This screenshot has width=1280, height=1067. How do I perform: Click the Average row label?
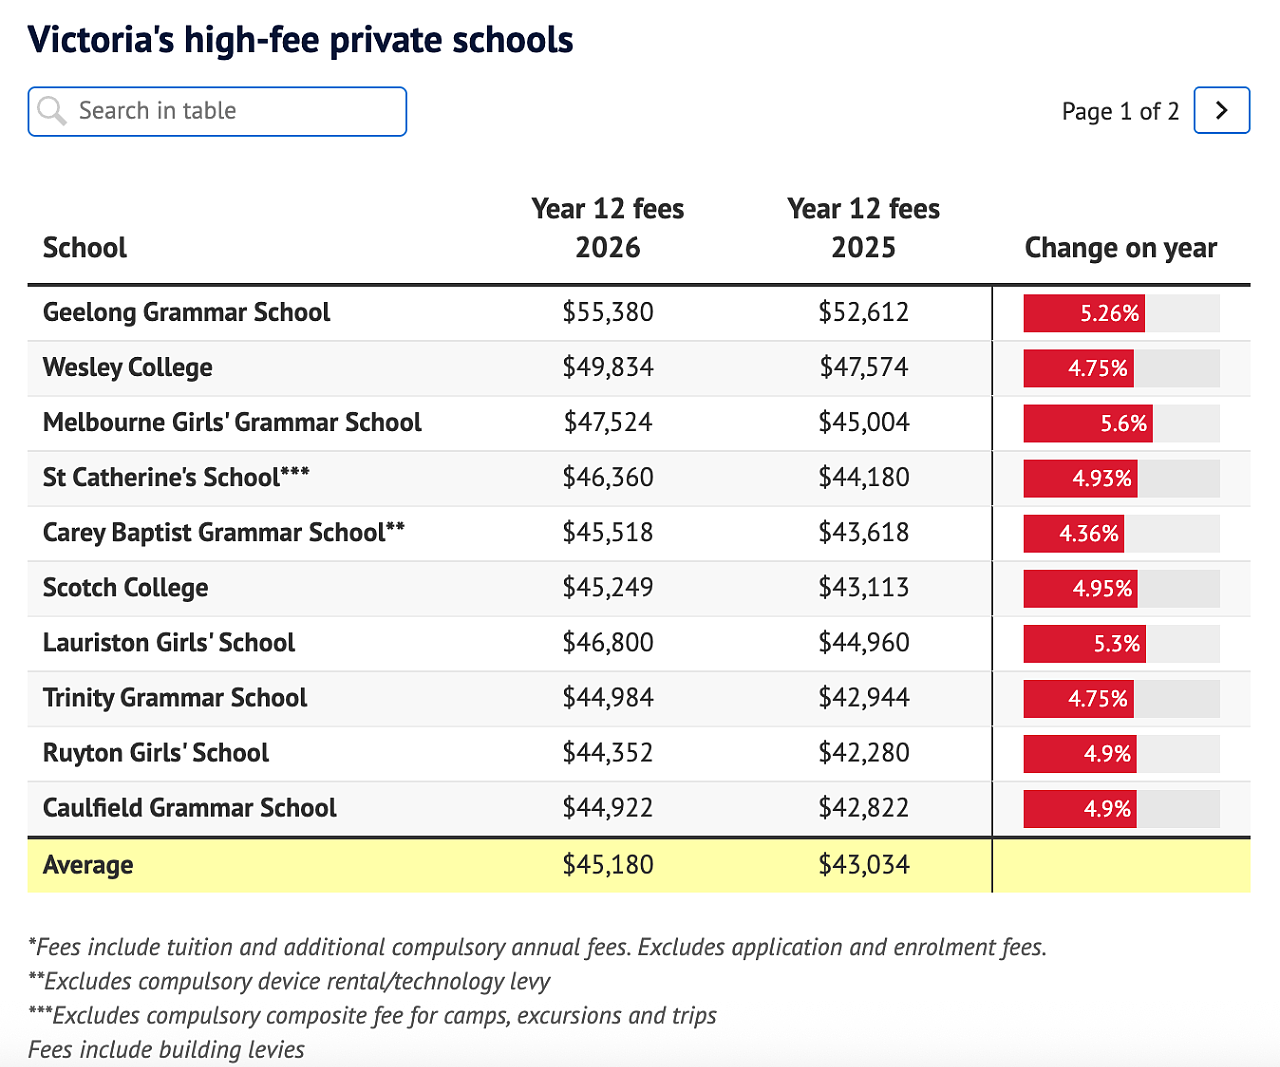pyautogui.click(x=88, y=865)
